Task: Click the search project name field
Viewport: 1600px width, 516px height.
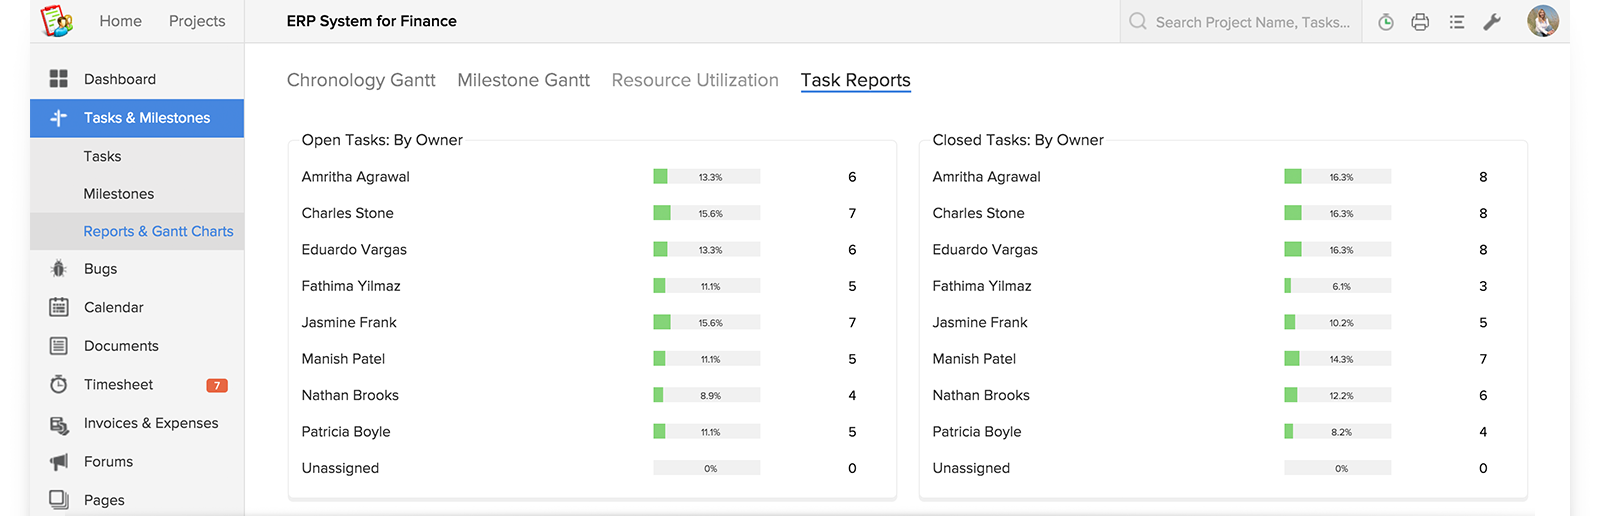Action: pos(1252,22)
